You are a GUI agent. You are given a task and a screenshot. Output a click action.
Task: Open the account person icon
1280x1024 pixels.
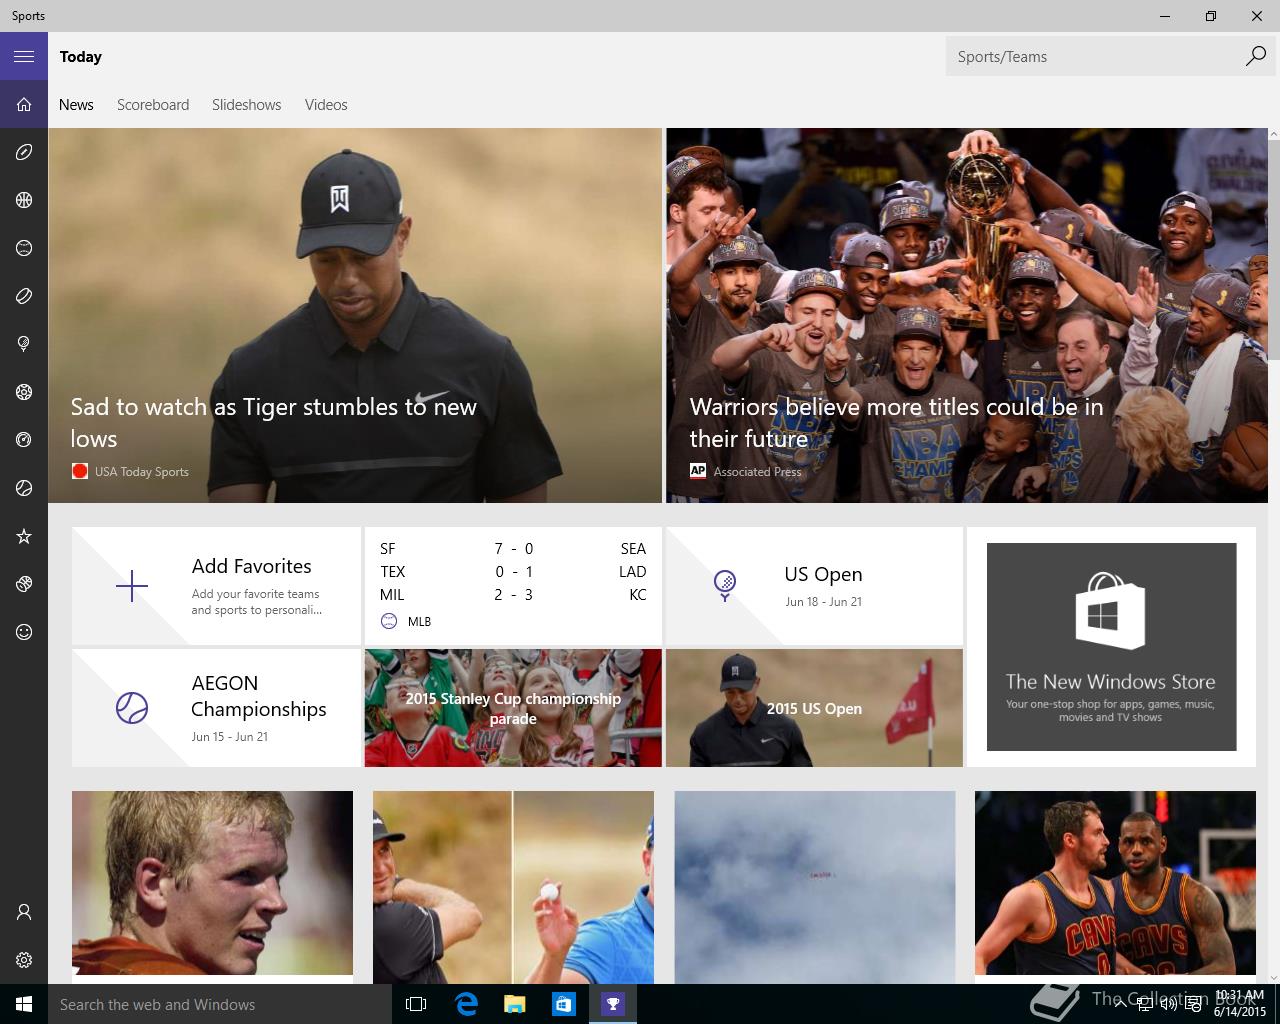pyautogui.click(x=24, y=912)
